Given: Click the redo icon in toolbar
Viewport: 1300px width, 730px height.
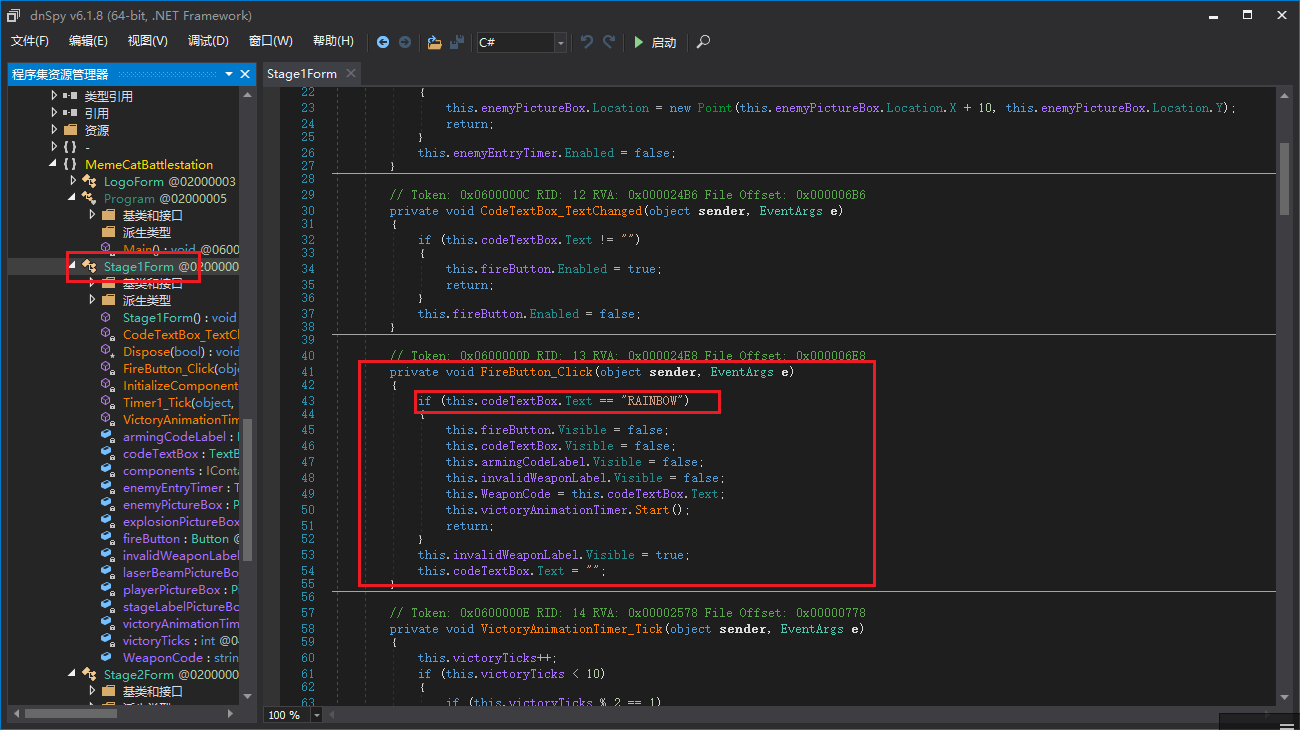Looking at the screenshot, I should 609,42.
